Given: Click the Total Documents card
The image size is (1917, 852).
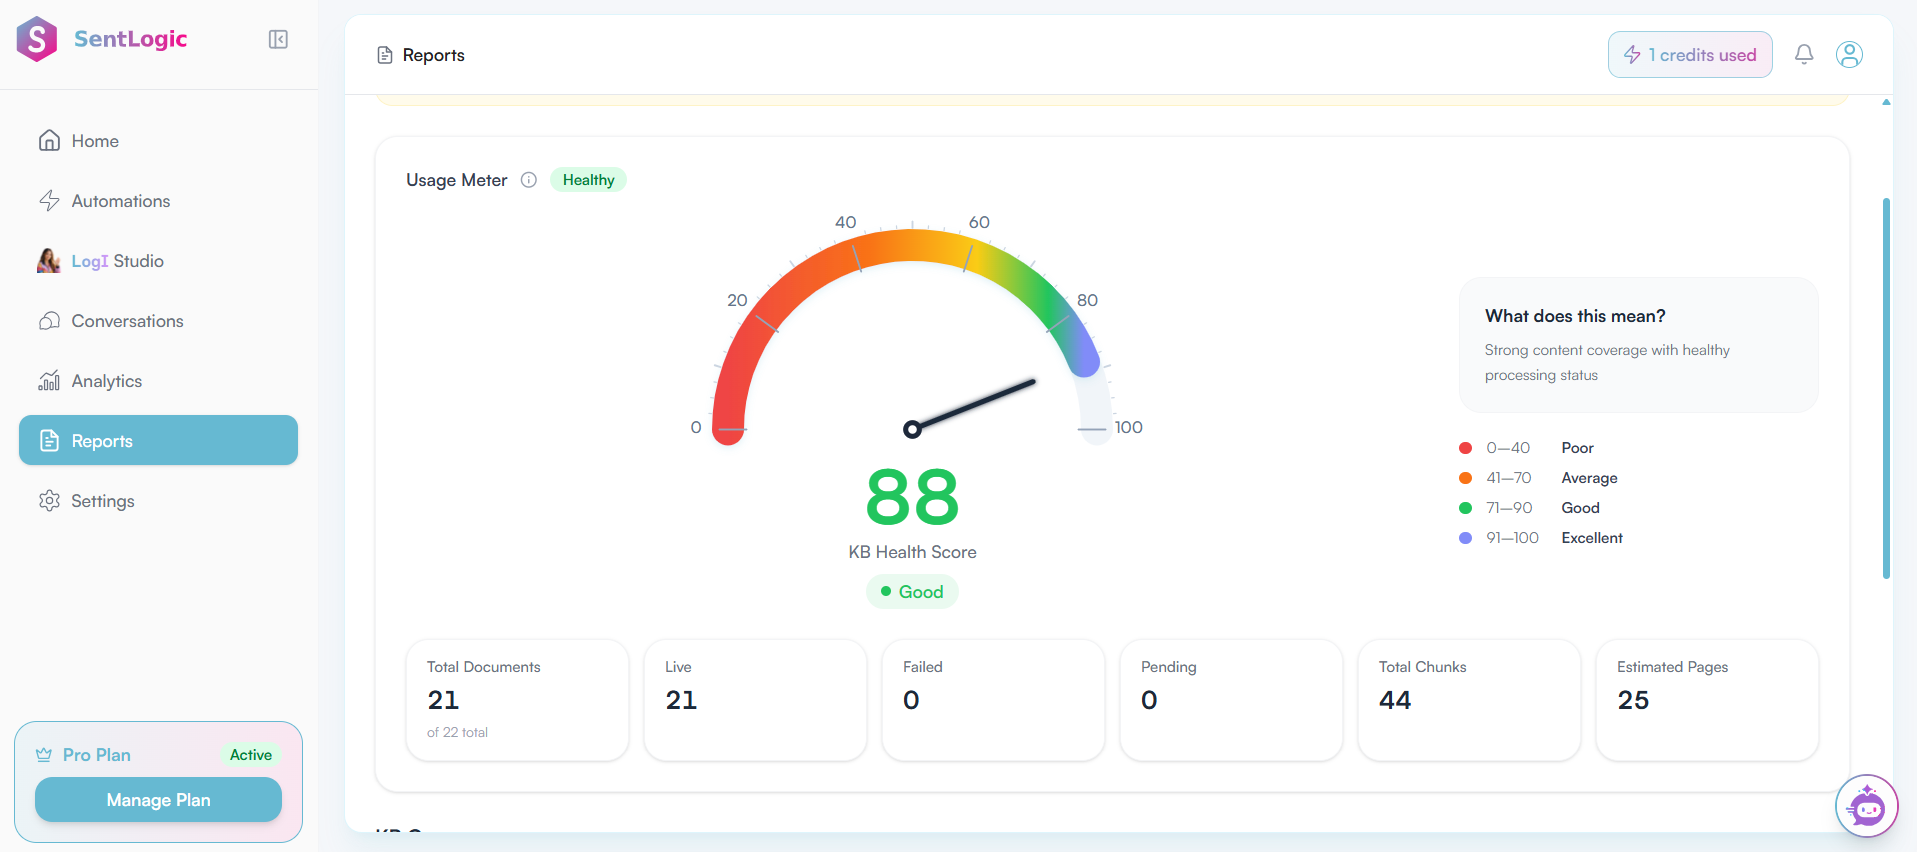Looking at the screenshot, I should click(517, 700).
